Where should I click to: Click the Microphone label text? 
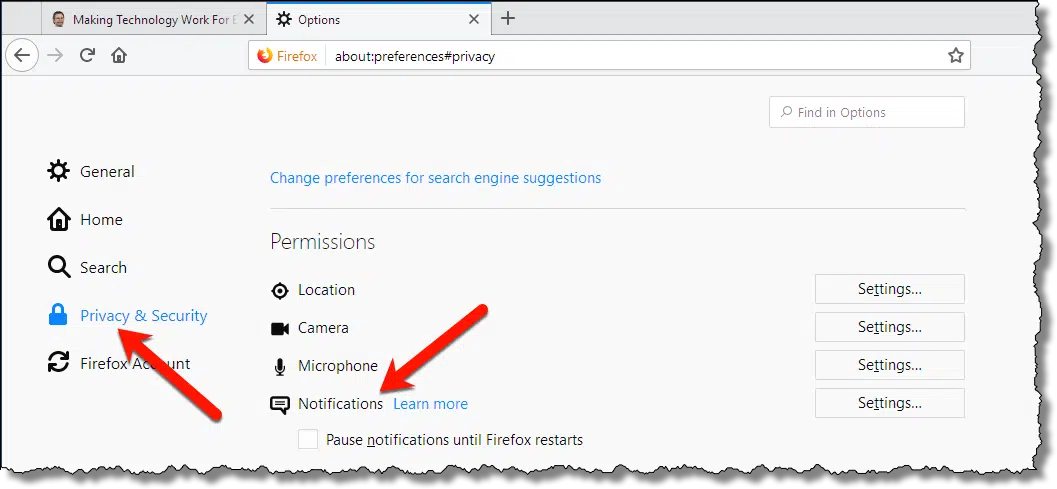(x=338, y=366)
